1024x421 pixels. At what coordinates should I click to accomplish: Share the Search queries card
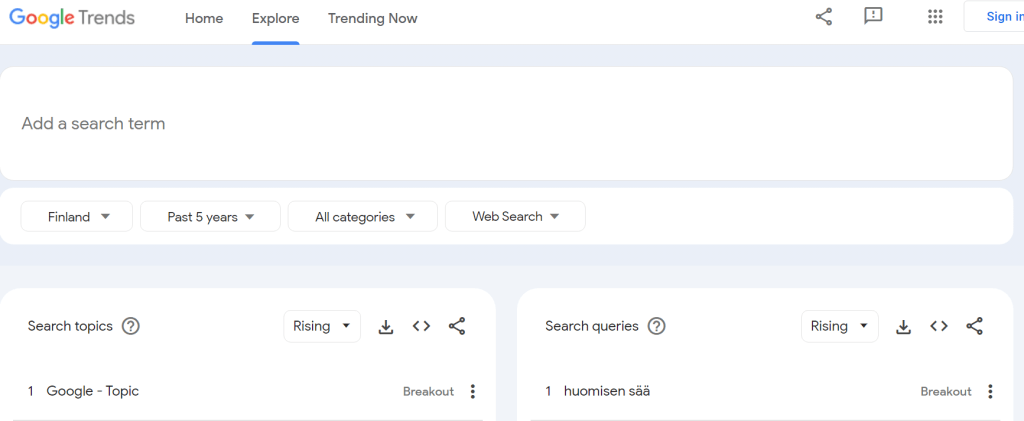coord(975,326)
